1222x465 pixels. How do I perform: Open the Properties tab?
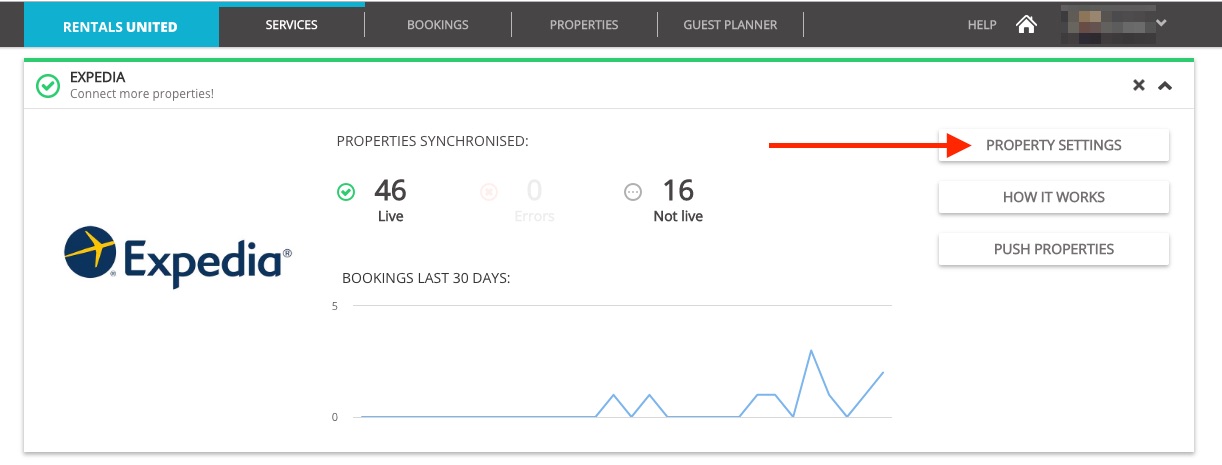(584, 25)
